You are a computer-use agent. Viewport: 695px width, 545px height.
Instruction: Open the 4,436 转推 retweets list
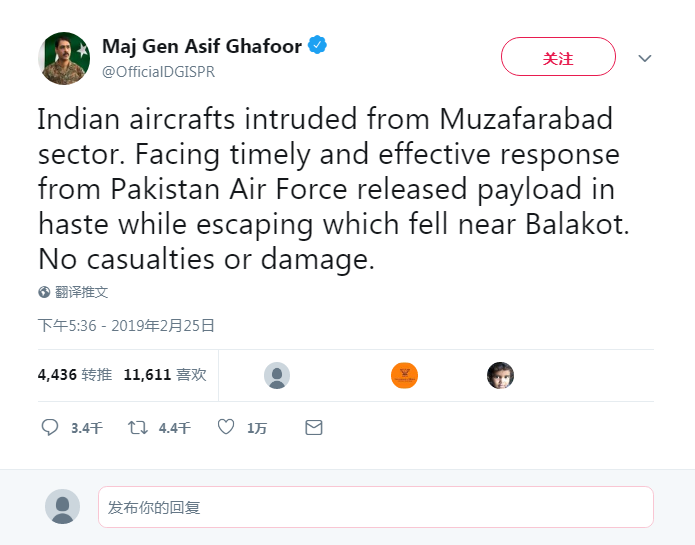coord(74,375)
